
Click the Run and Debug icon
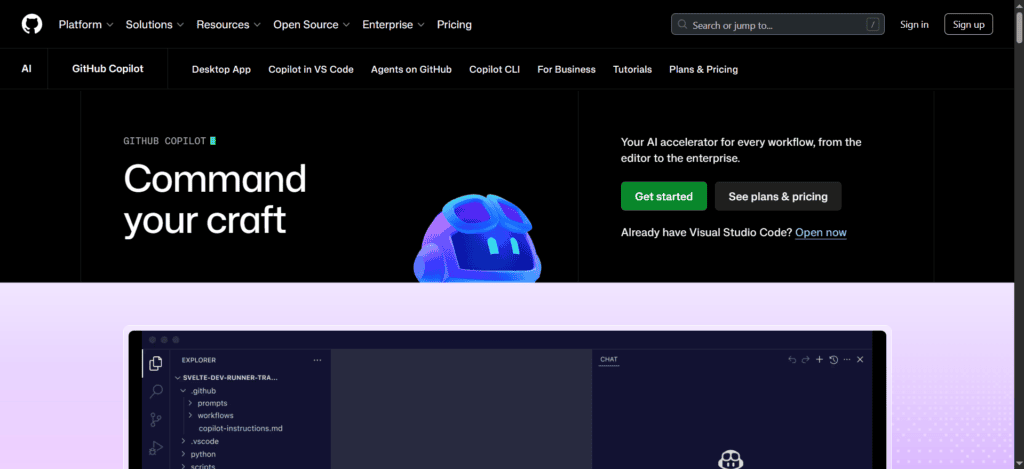coord(156,448)
